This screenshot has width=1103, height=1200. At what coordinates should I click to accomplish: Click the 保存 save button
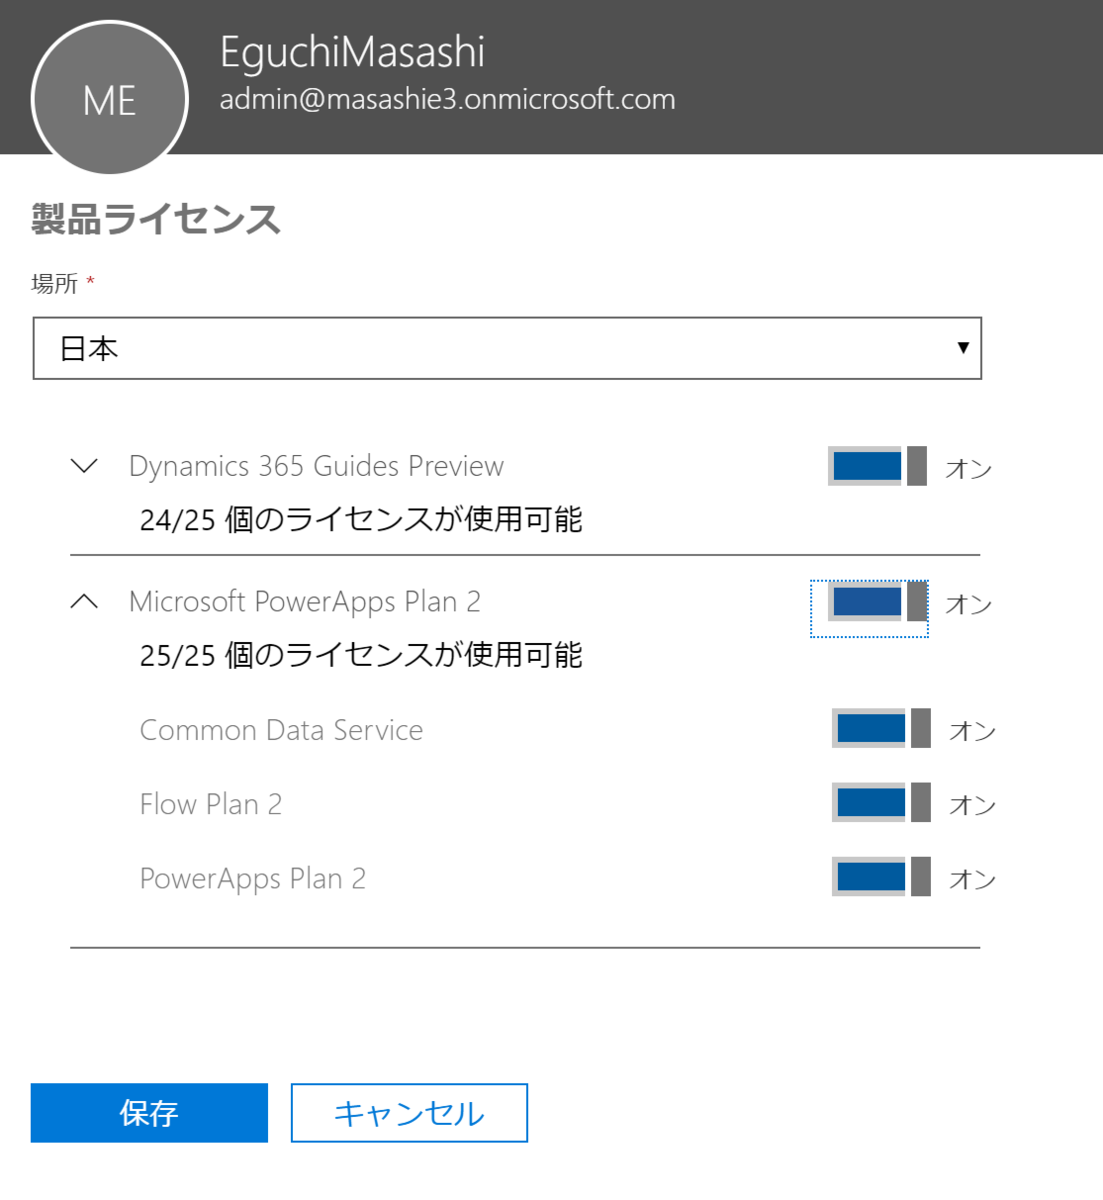click(148, 1112)
